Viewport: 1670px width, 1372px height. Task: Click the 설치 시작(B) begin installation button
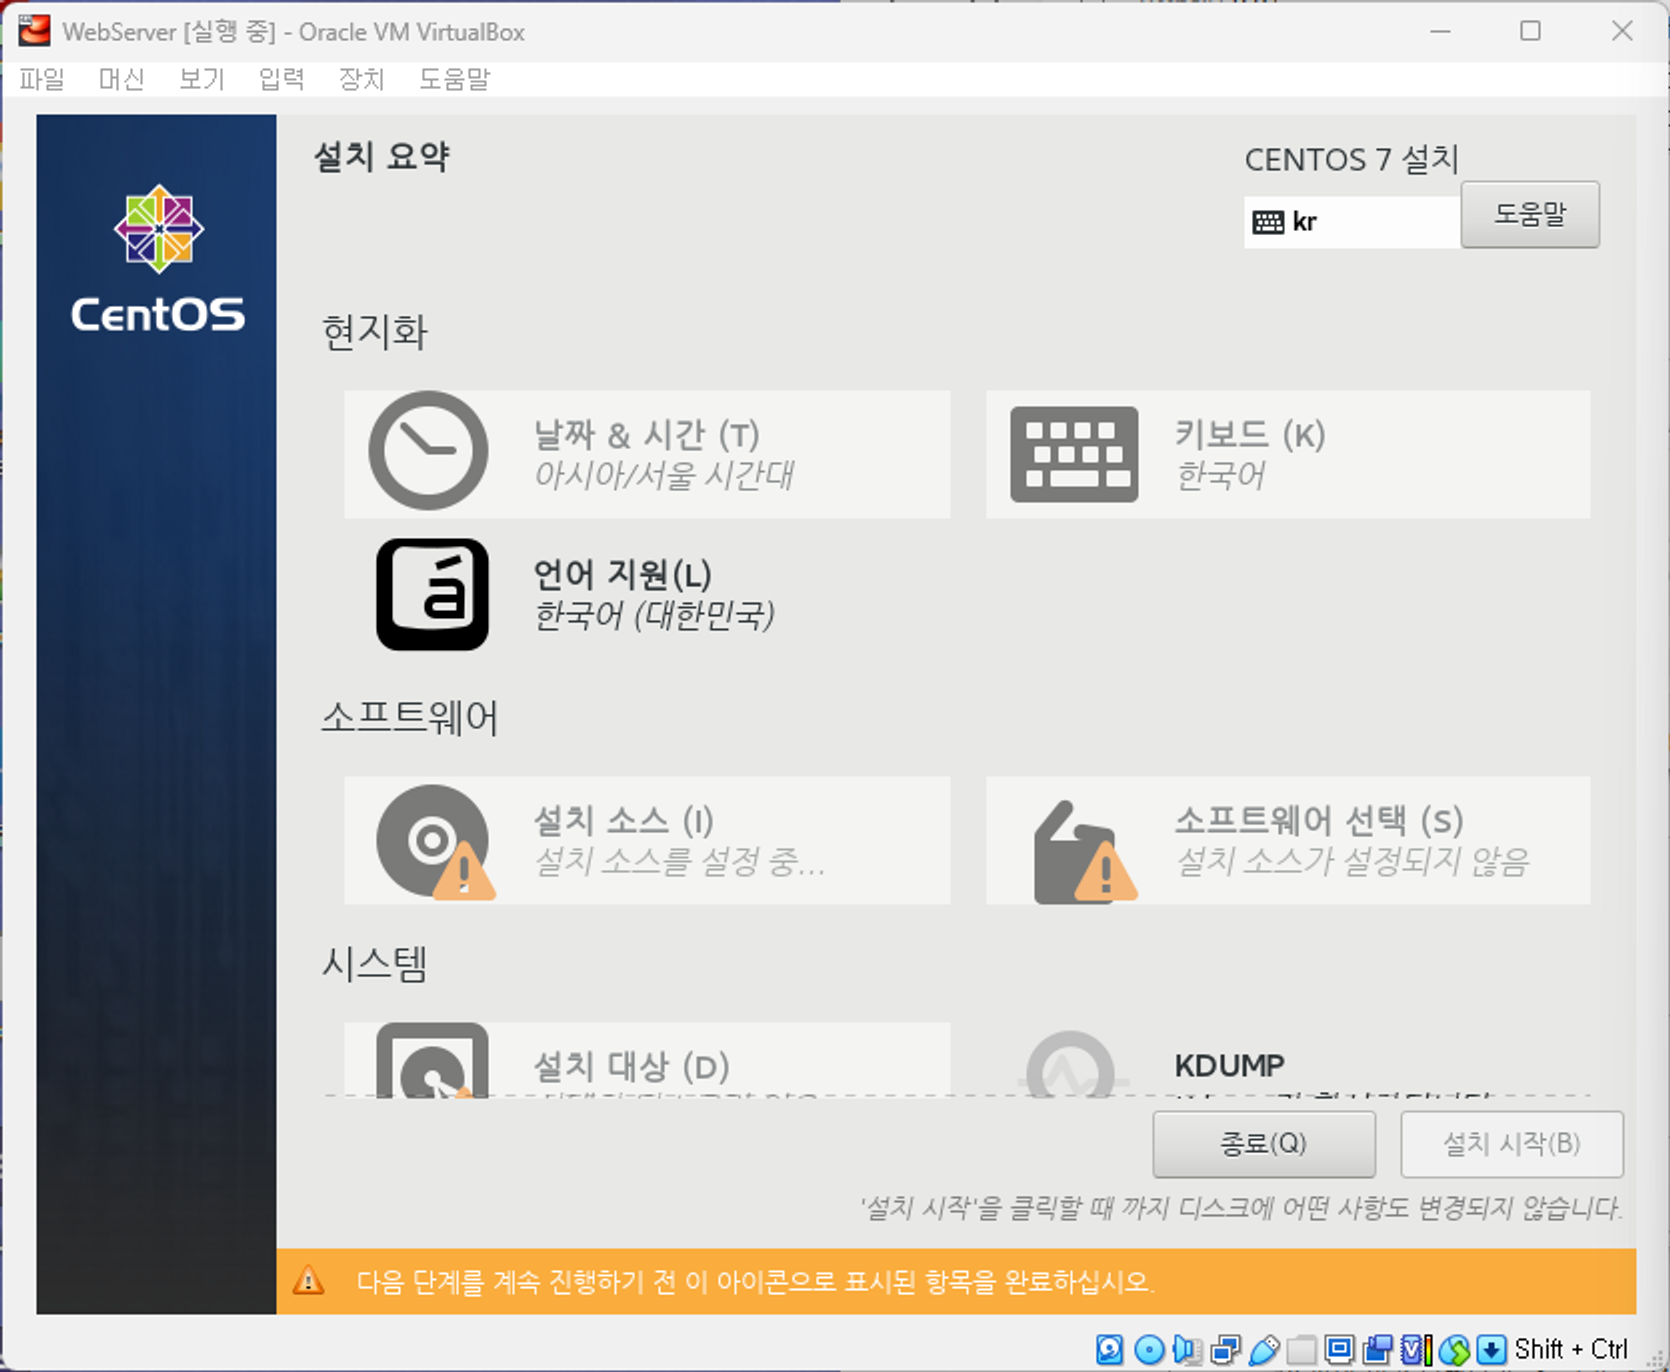pos(1512,1144)
